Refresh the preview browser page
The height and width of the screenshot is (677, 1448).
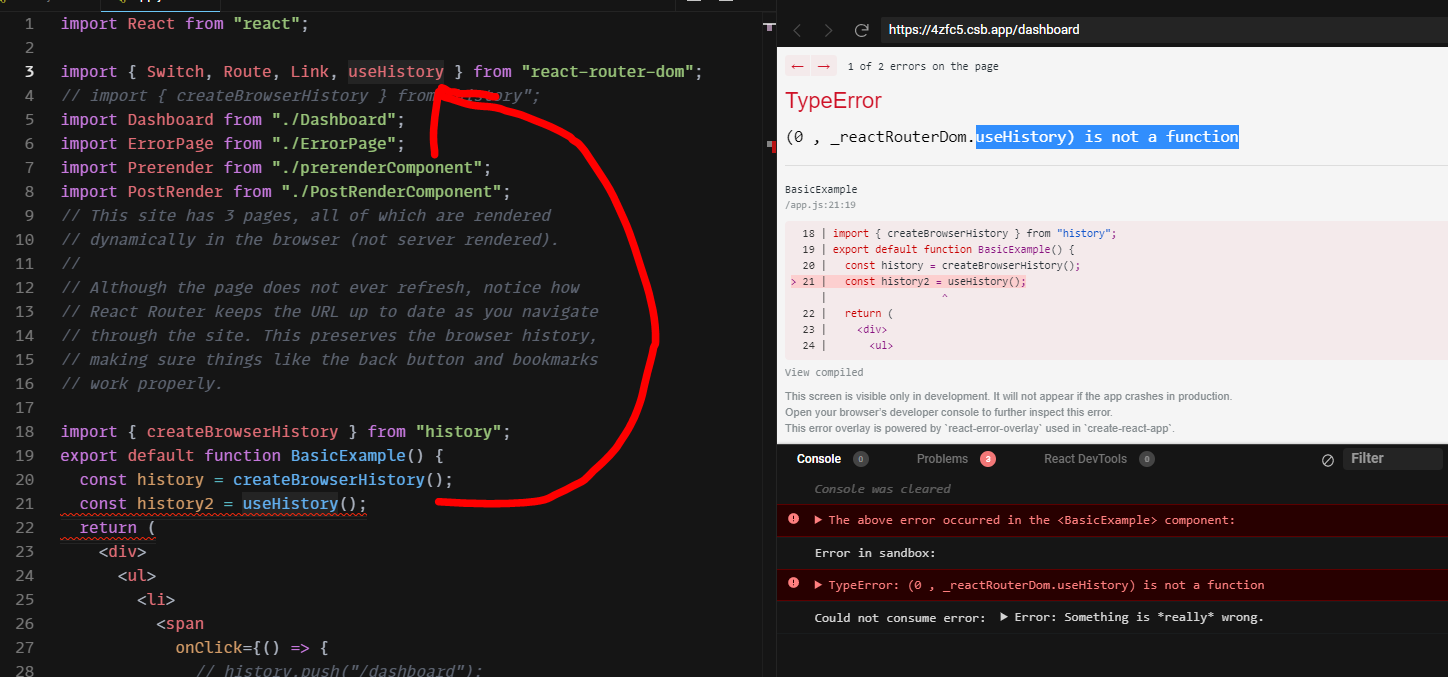click(x=861, y=30)
